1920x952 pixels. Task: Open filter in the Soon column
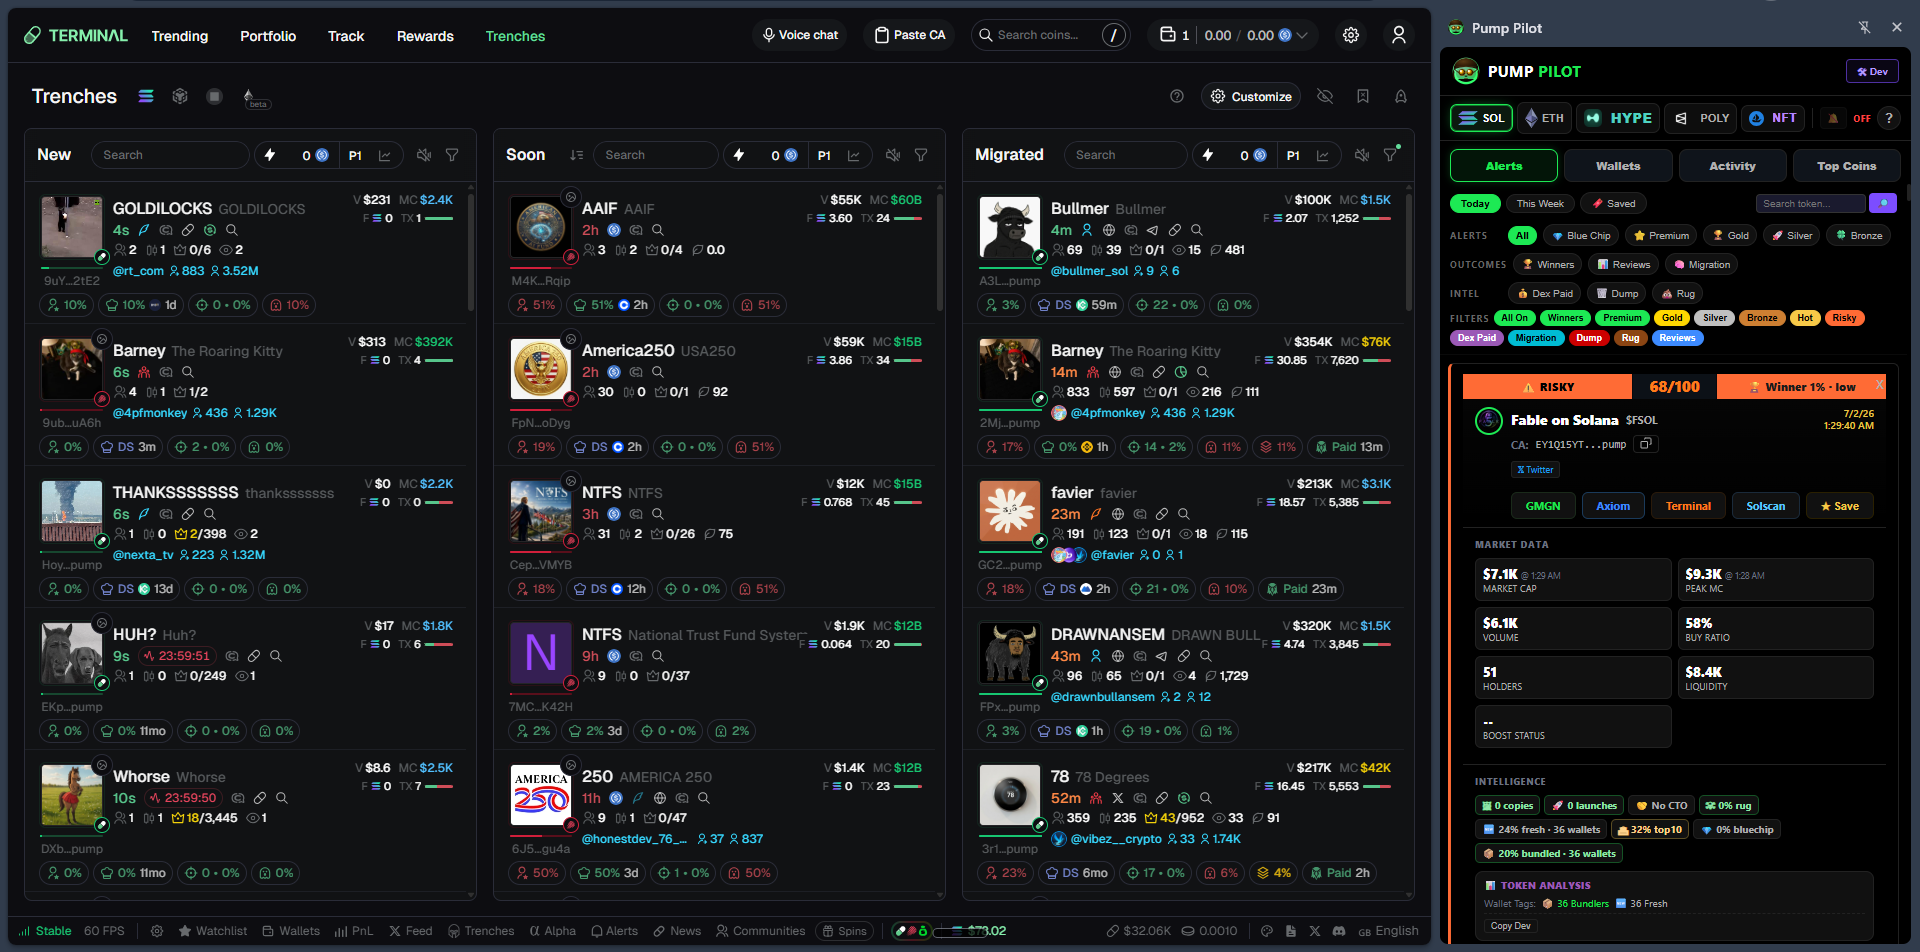[921, 155]
